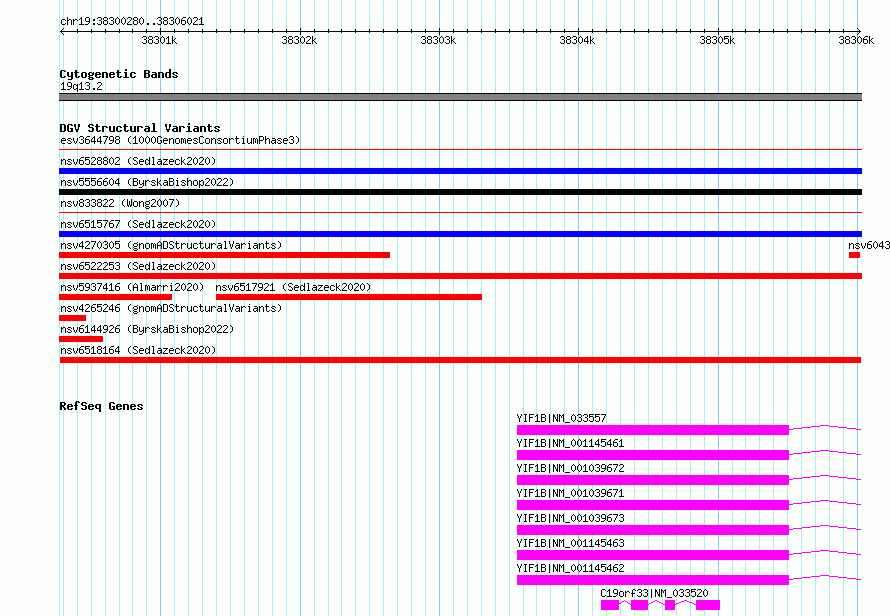This screenshot has width=890, height=616.
Task: Open the esv3644798 1000GenomesConsortiumPhase3 variant label
Action: [x=180, y=140]
